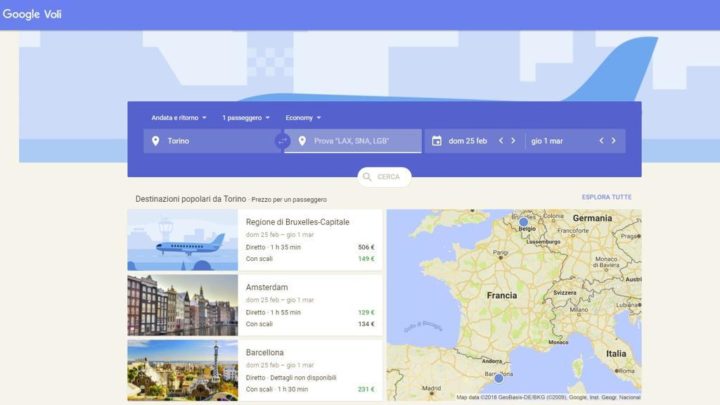Go to previous return date

click(x=601, y=141)
